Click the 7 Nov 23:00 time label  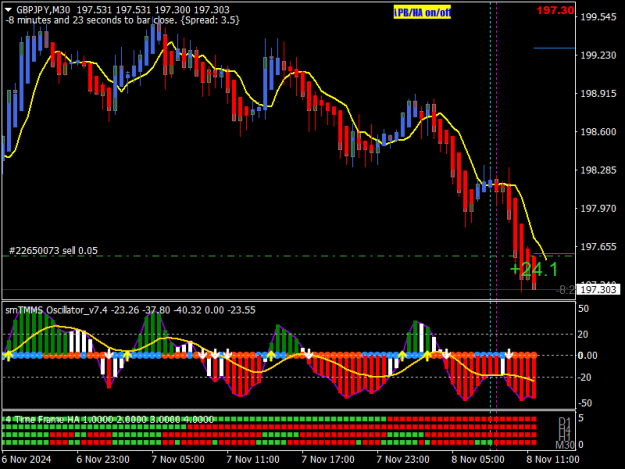coord(403,459)
